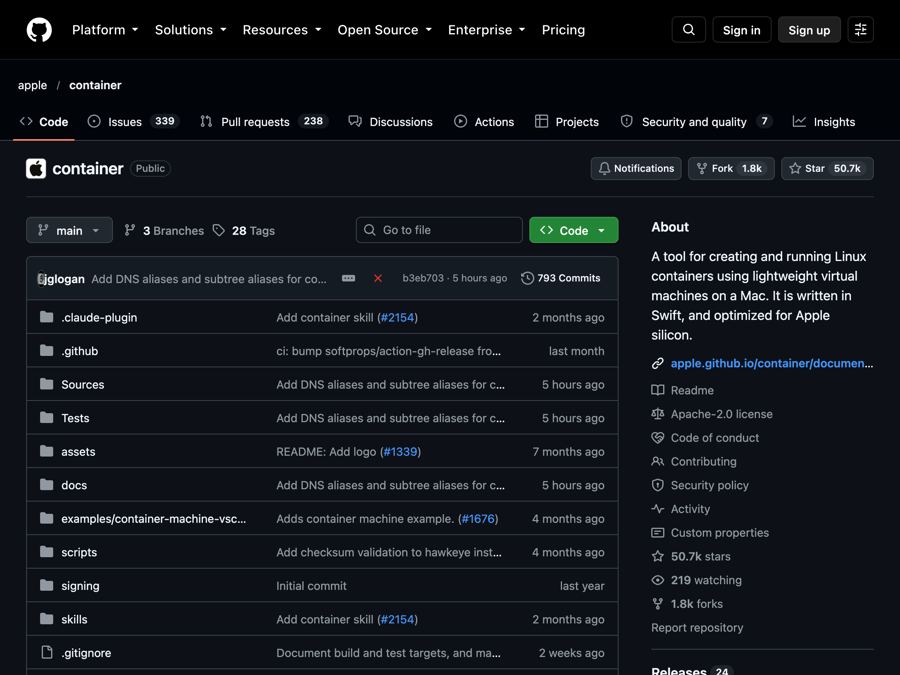Open the Resources dropdown menu
The image size is (900, 675).
[x=281, y=30]
